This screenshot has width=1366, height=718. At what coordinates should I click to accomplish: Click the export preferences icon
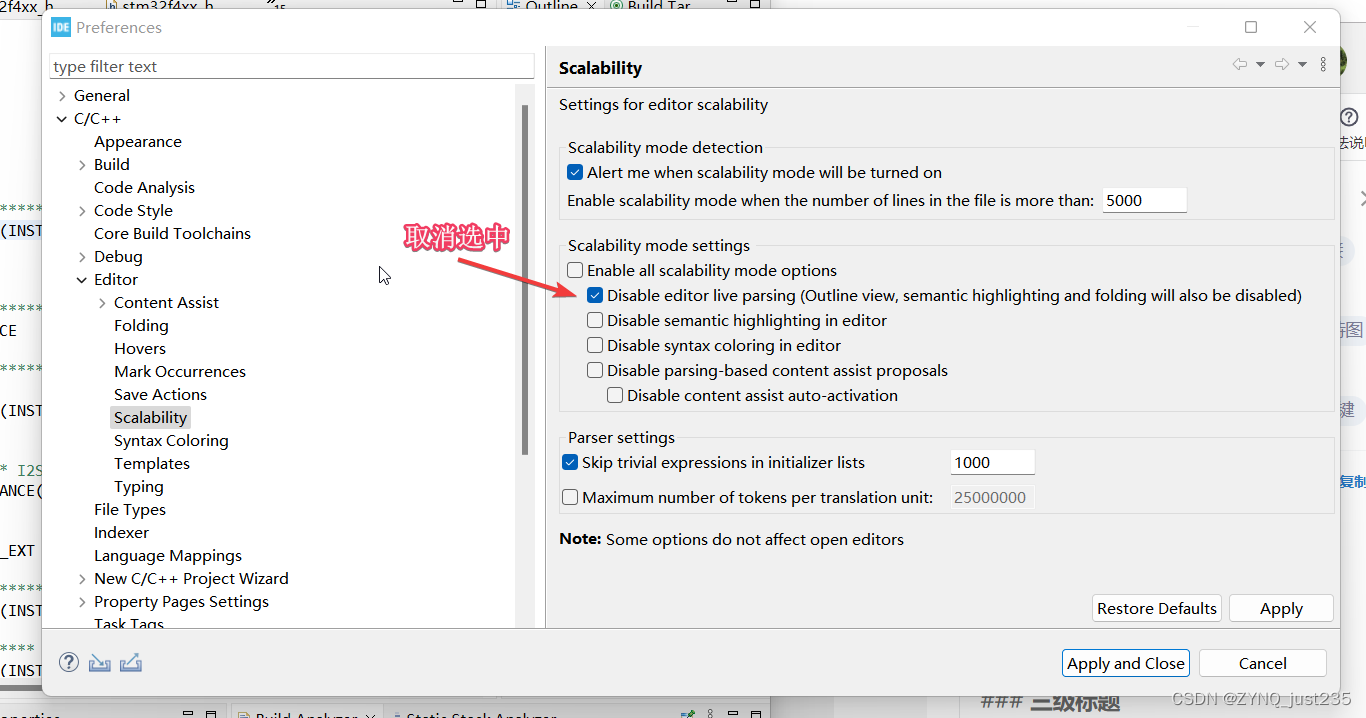tap(131, 662)
